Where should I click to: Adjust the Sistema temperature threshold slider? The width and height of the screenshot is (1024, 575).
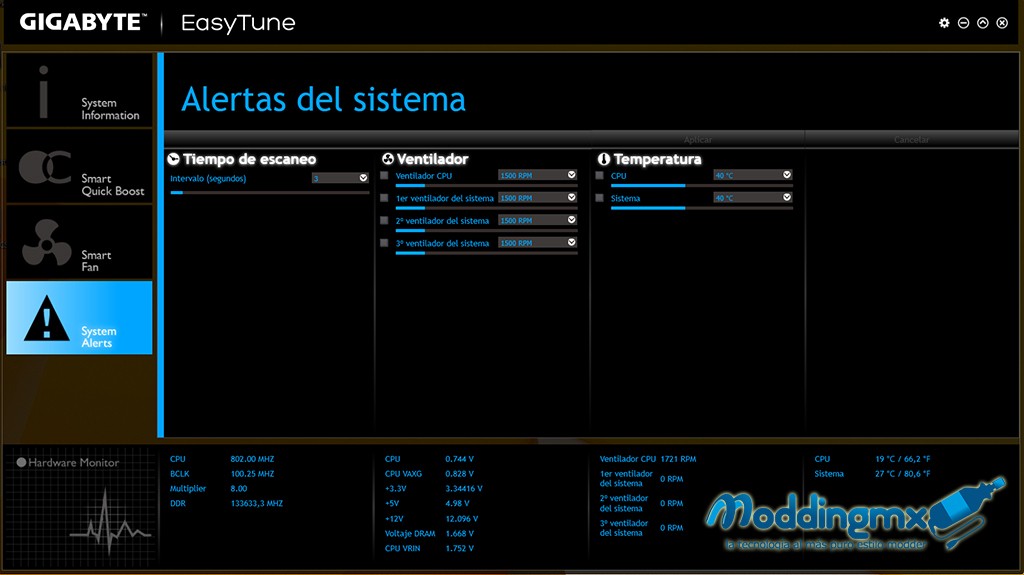pyautogui.click(x=702, y=208)
